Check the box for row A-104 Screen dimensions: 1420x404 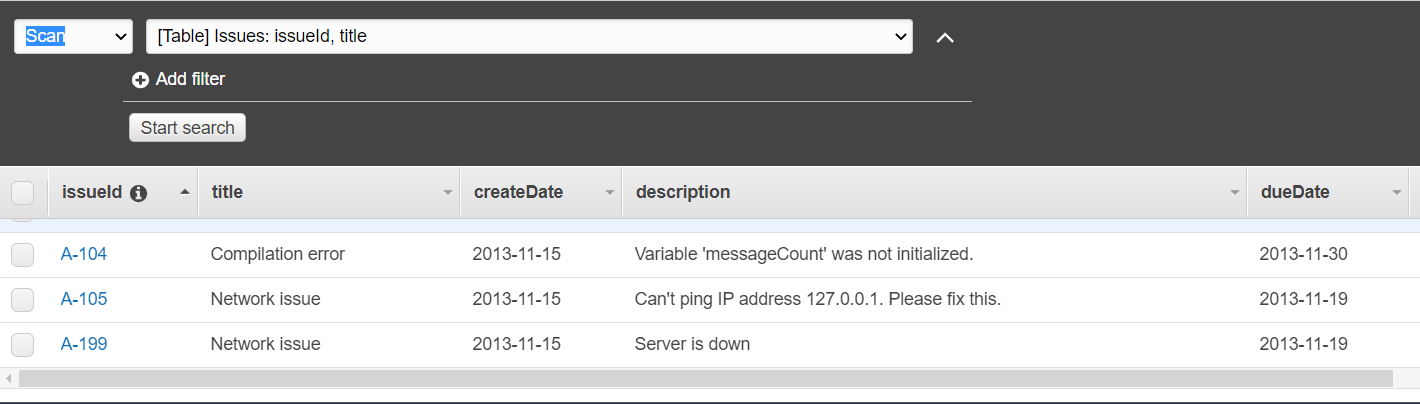click(x=22, y=255)
